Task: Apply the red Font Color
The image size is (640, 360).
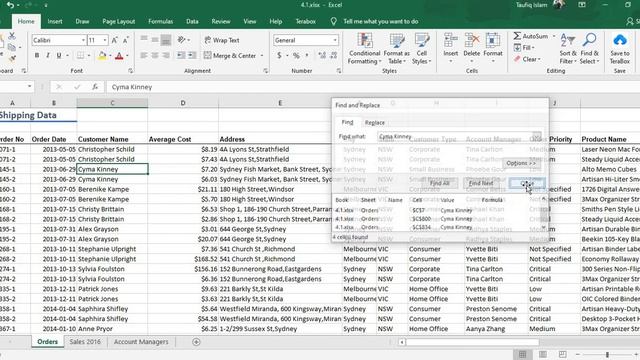Action: [x=119, y=56]
